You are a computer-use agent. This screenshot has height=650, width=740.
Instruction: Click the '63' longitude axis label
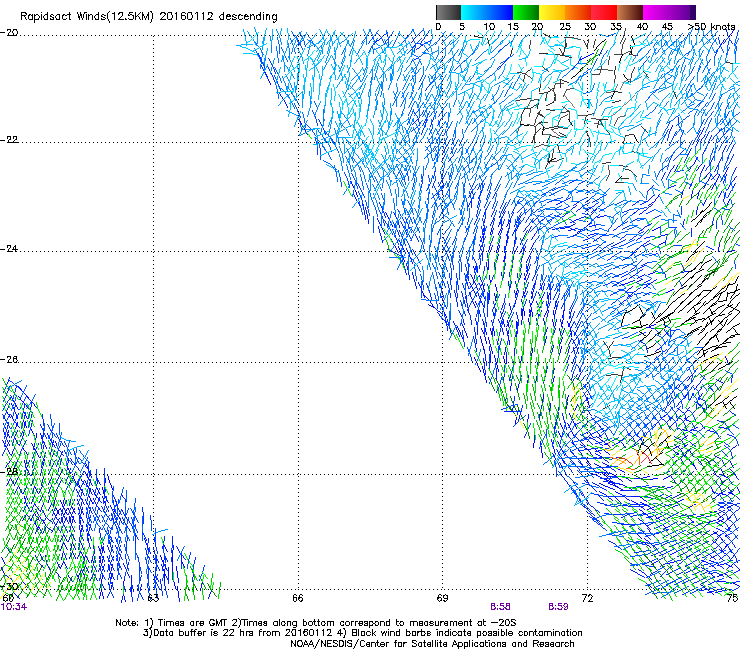[153, 599]
